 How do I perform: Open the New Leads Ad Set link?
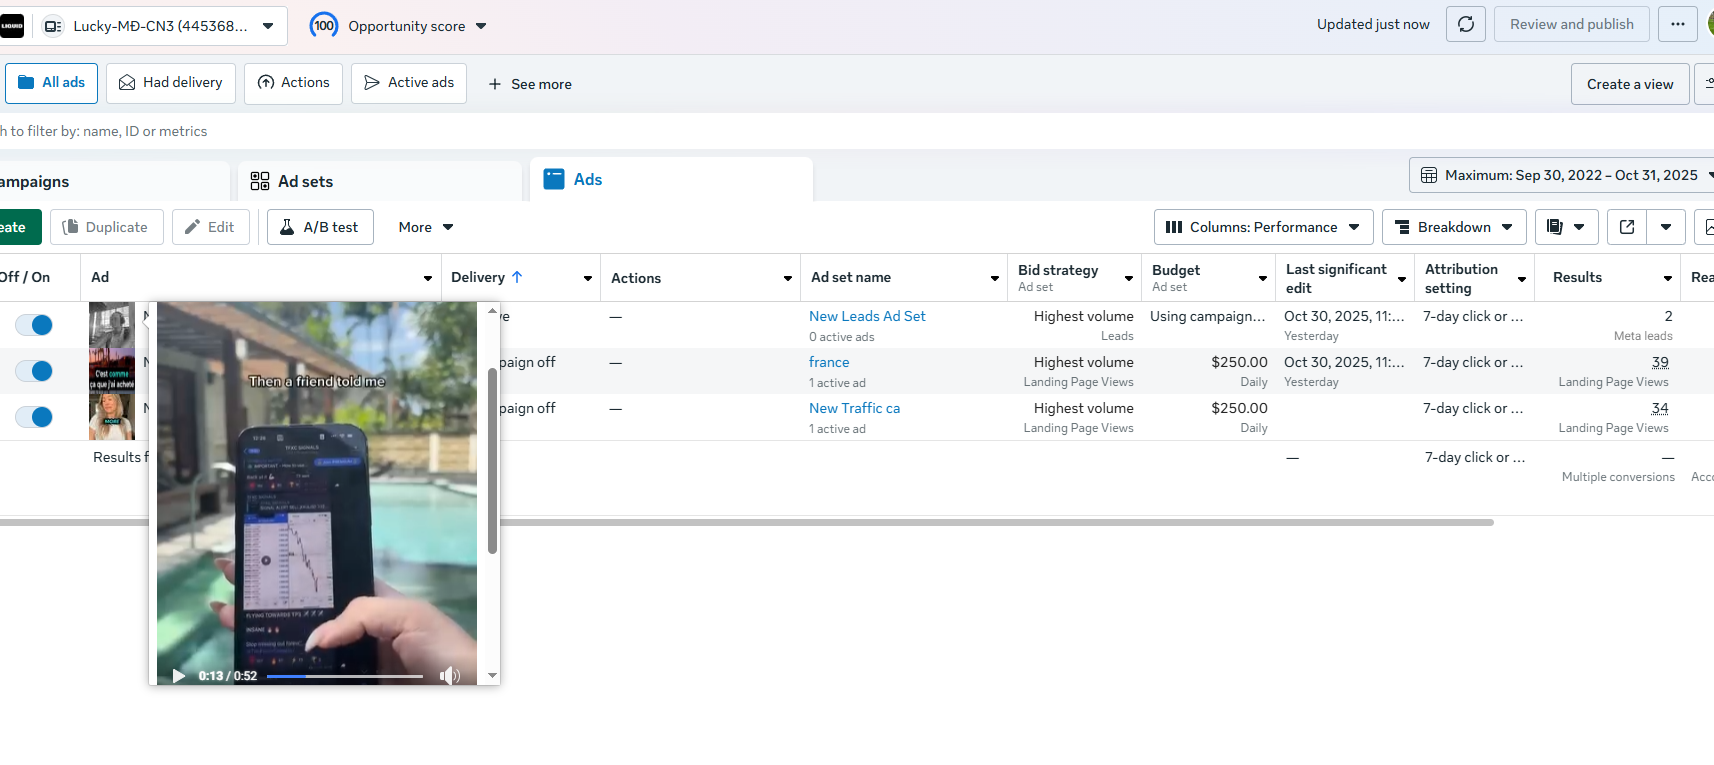point(867,316)
